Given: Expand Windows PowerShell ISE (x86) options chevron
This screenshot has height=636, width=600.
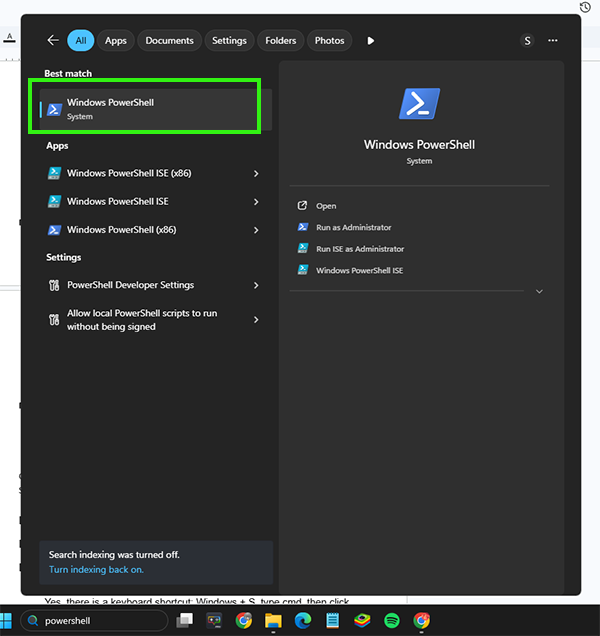Looking at the screenshot, I should pyautogui.click(x=256, y=174).
